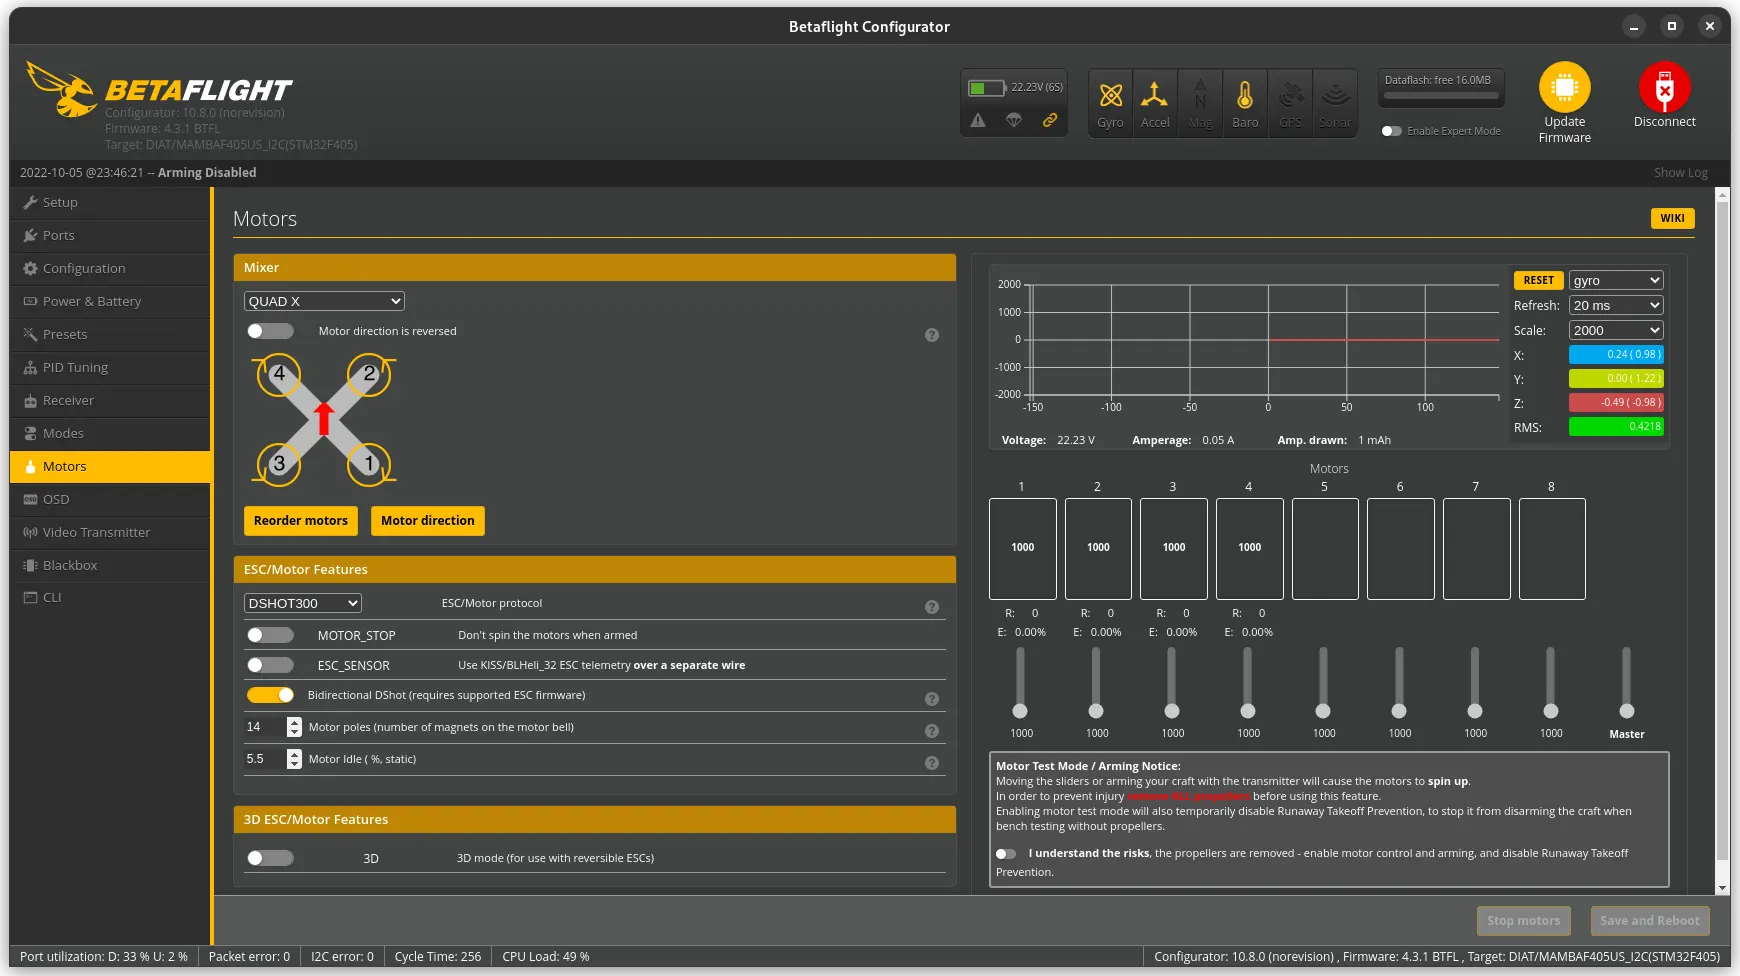Open help for ESC/Motor protocol
Viewport: 1740px width, 976px height.
(x=932, y=607)
